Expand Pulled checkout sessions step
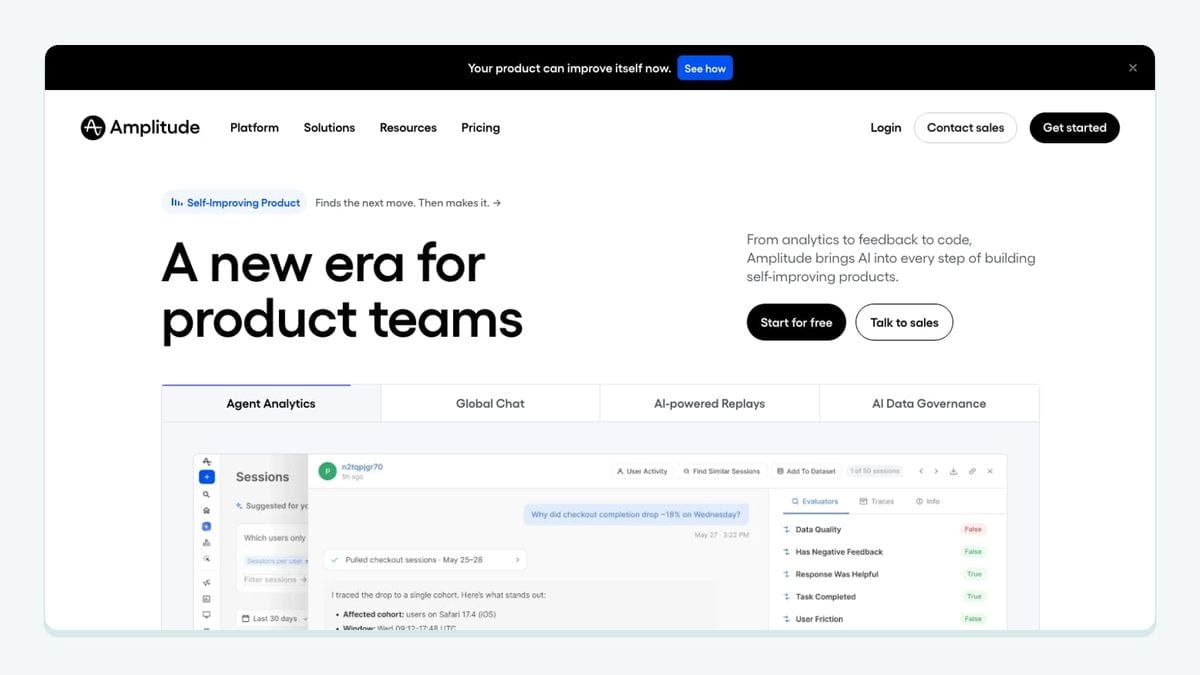The image size is (1200, 675). coord(425,560)
